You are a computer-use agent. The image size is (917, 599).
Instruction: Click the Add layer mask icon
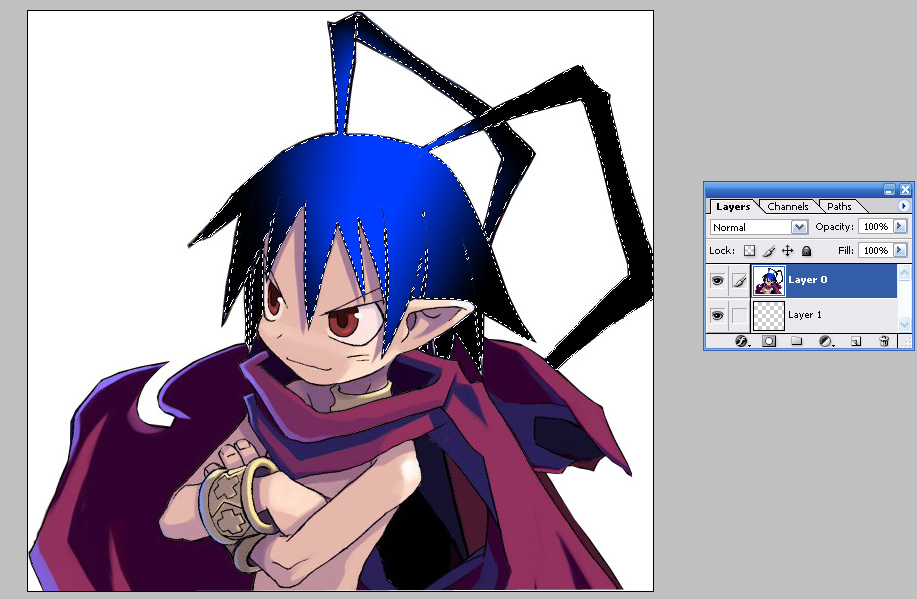coord(769,341)
